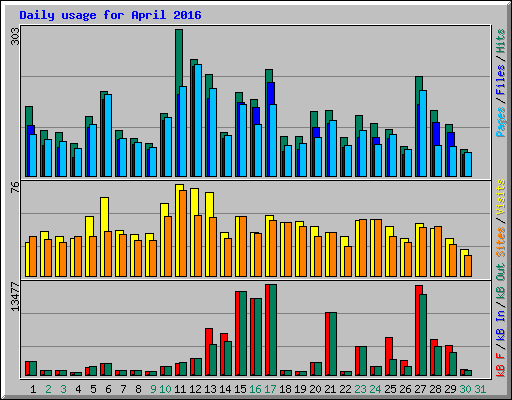The height and width of the screenshot is (400, 512).
Task: Click day 15 on the axis
Action: click(x=240, y=389)
